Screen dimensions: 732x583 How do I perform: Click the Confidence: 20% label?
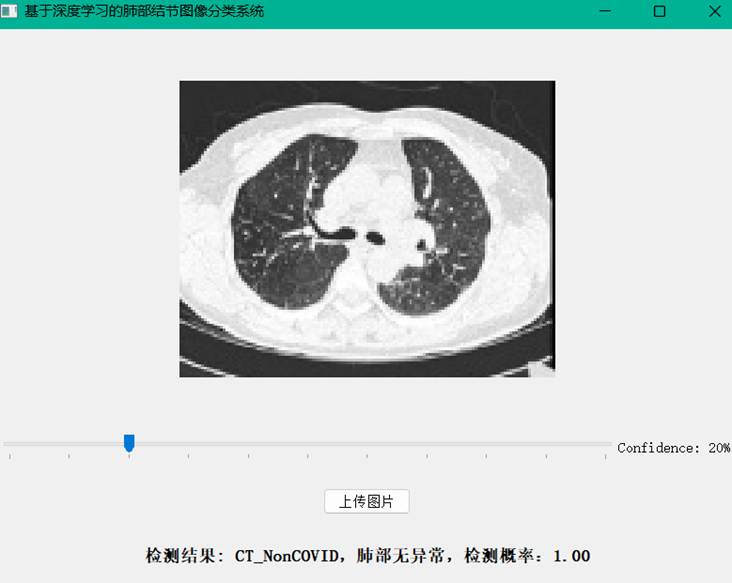[x=673, y=448]
